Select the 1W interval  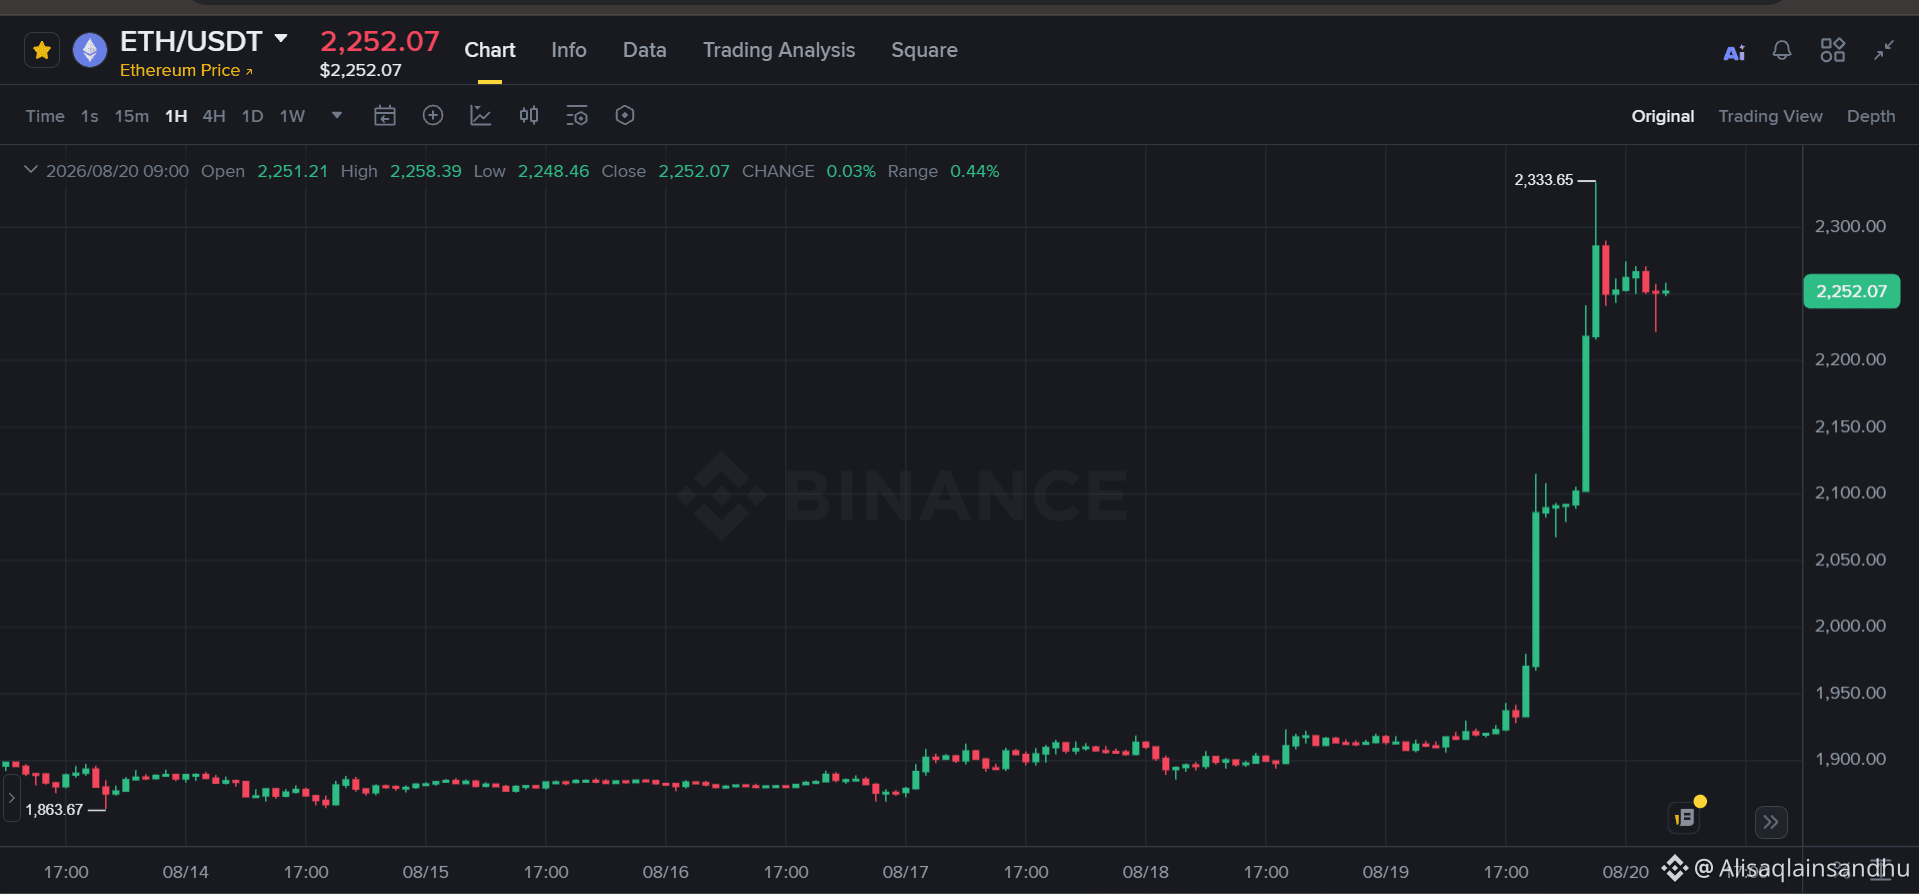pos(292,116)
